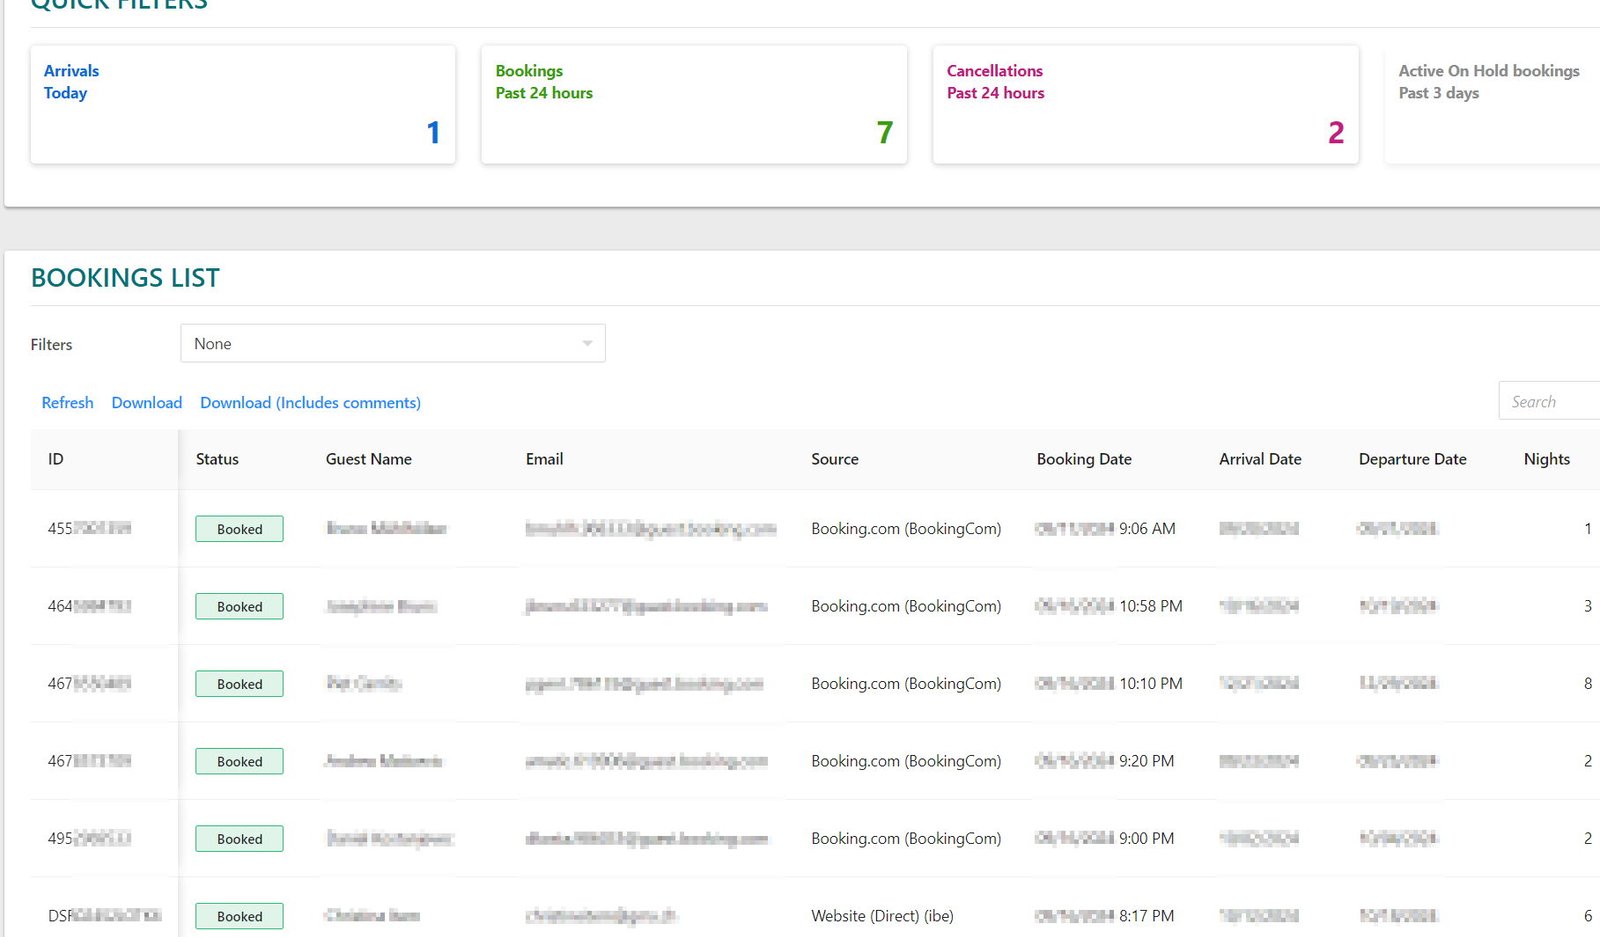Open the Cancellations Past 24 hours card
The image size is (1600, 937).
pos(1145,104)
